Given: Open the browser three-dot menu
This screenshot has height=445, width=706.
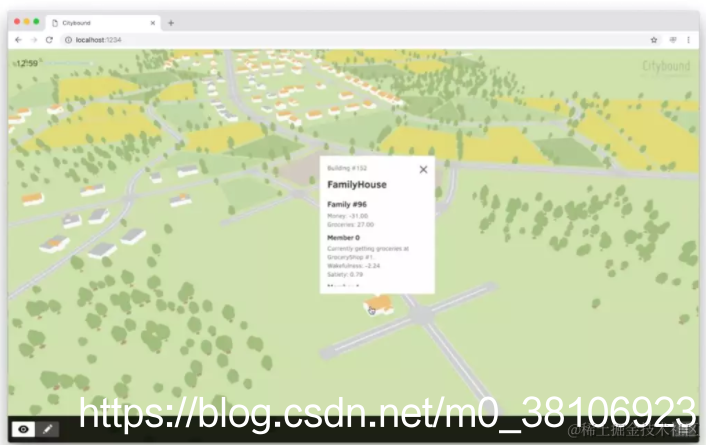Looking at the screenshot, I should (x=688, y=40).
